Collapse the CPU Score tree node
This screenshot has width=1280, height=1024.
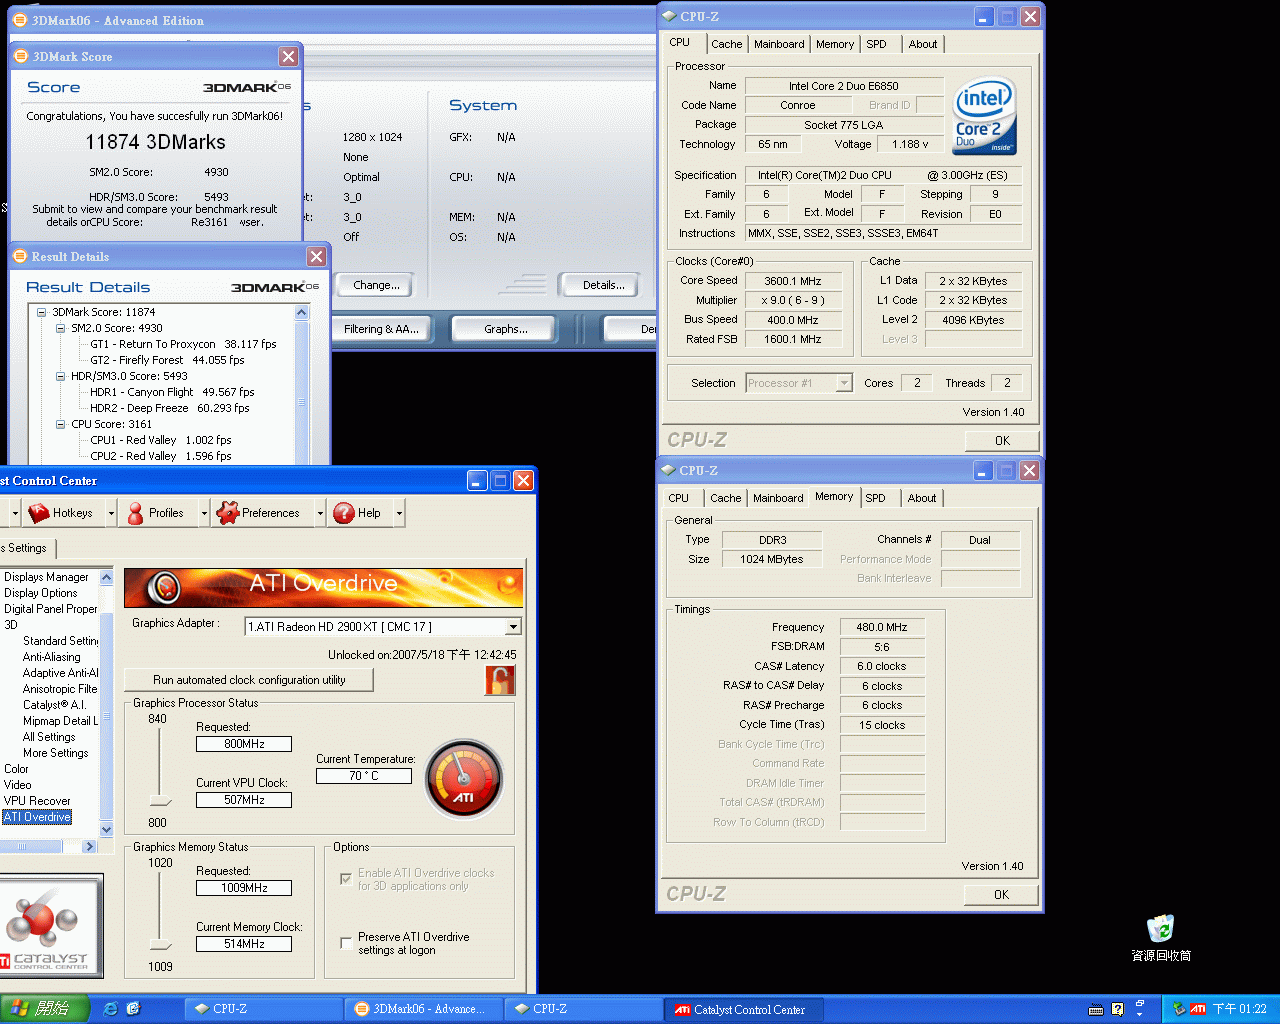point(61,424)
